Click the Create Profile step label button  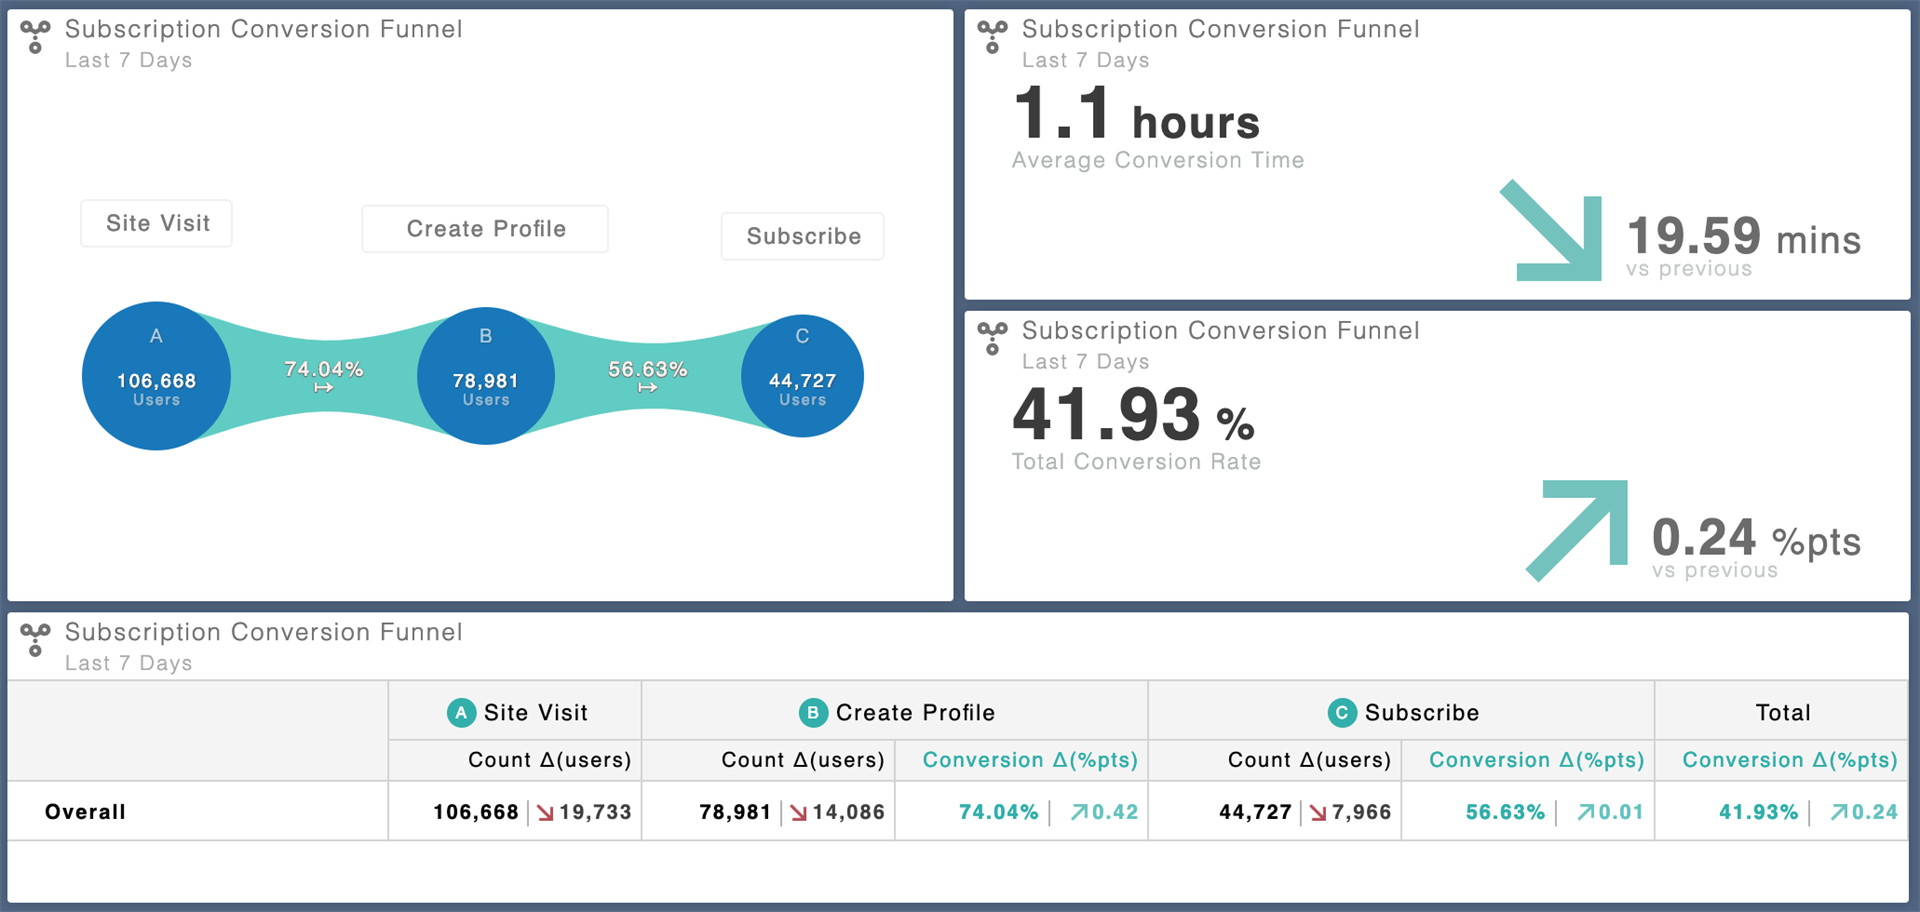pos(485,229)
